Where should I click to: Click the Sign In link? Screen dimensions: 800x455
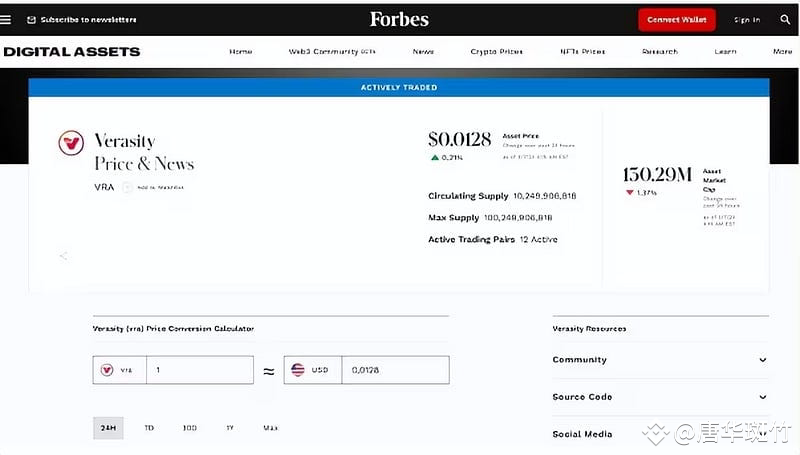[747, 20]
